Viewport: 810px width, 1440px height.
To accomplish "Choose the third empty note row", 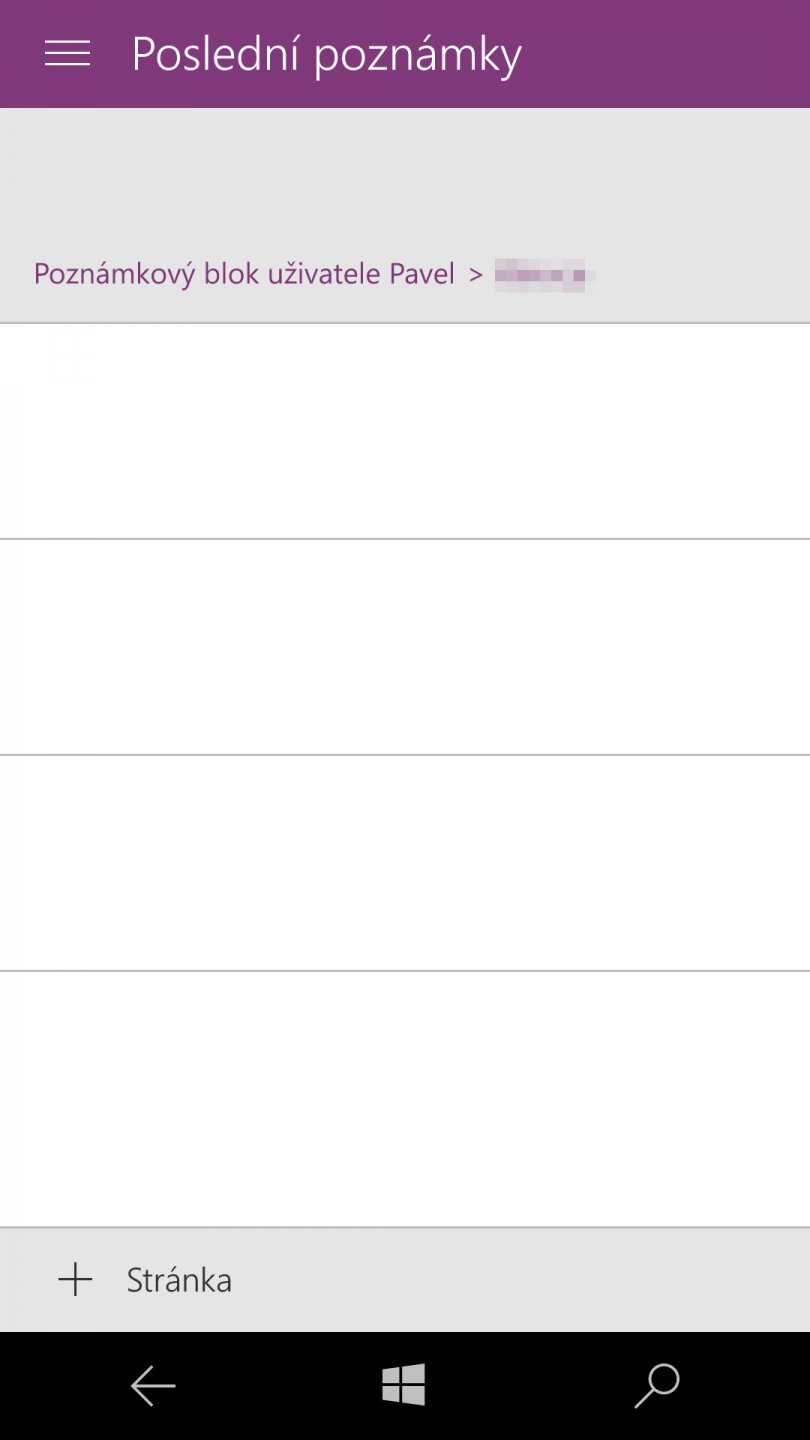I will tap(405, 862).
